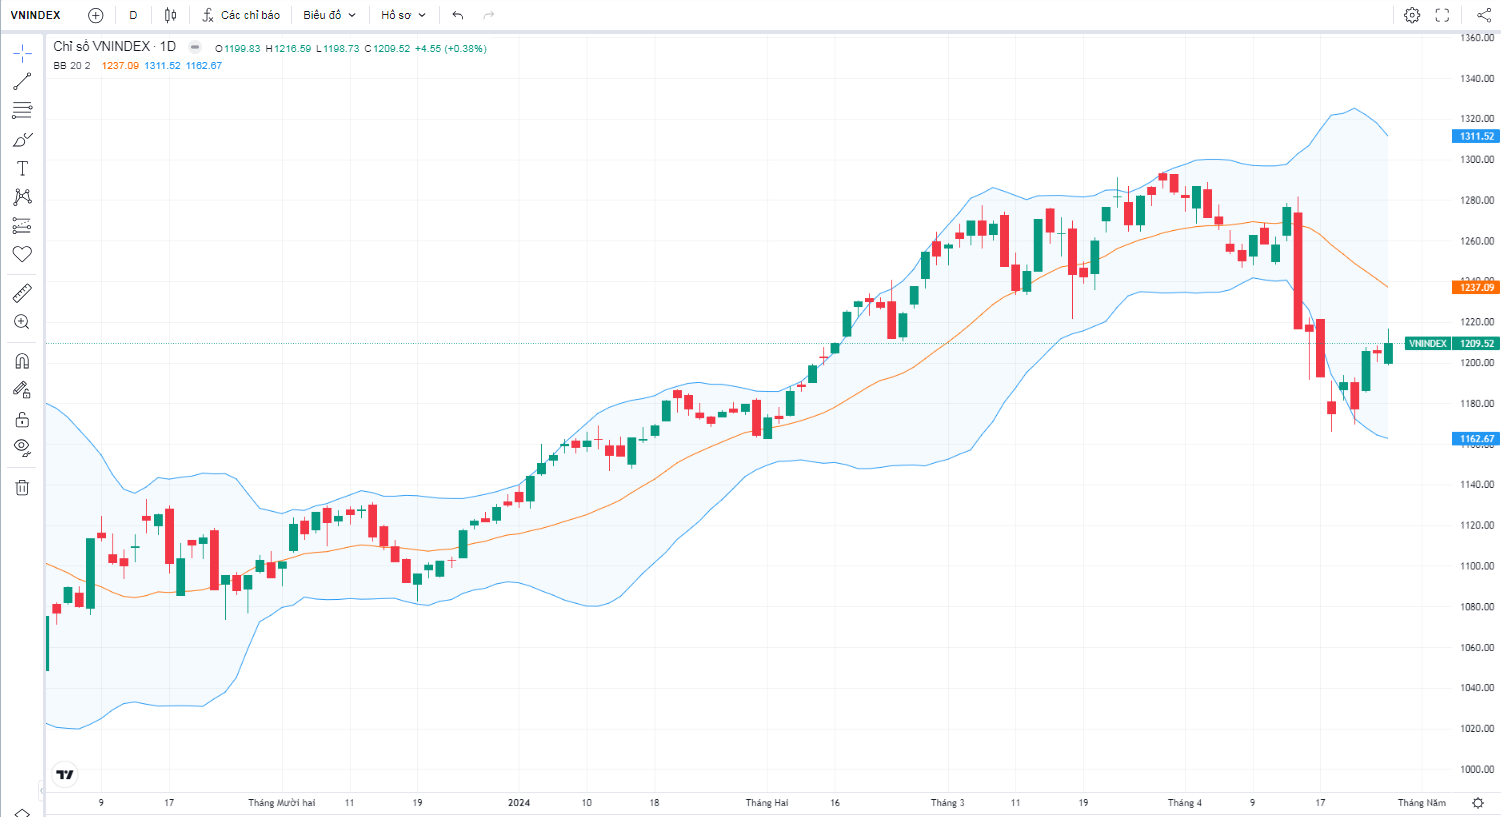Image resolution: width=1501 pixels, height=817 pixels.
Task: Click the Tháng 3 date label
Action: [x=948, y=803]
